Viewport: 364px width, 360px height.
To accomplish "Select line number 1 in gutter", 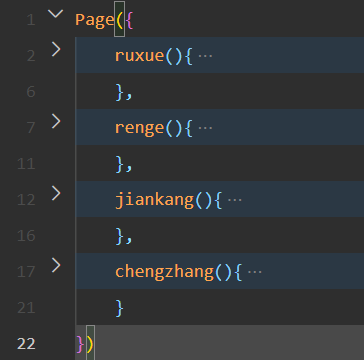I will coord(31,20).
